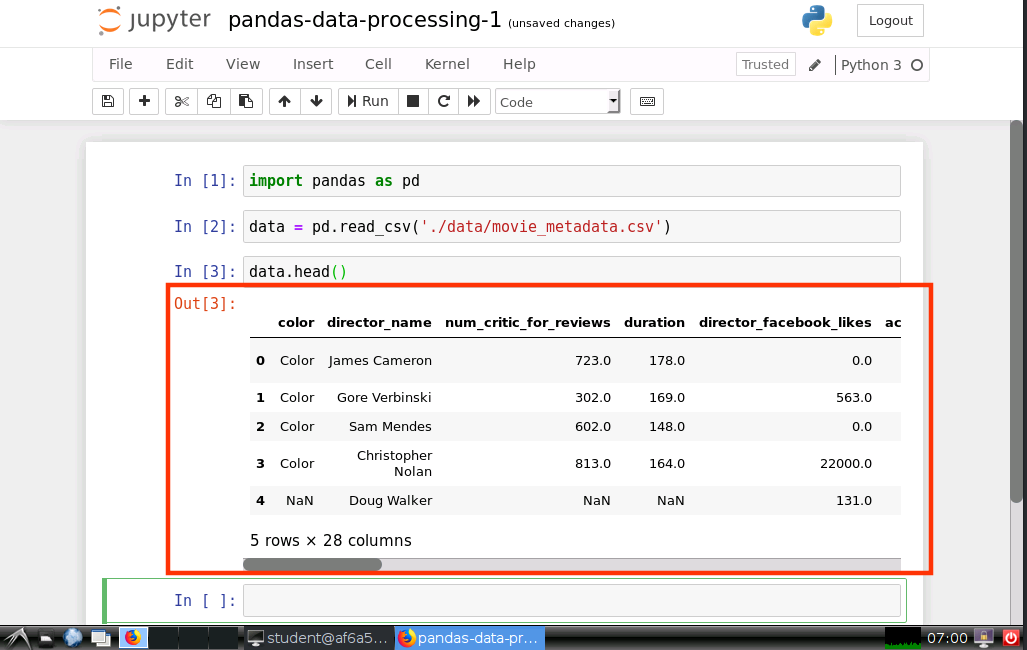Image resolution: width=1027 pixels, height=650 pixels.
Task: Click the 07:00 taskbar clock
Action: pos(947,638)
